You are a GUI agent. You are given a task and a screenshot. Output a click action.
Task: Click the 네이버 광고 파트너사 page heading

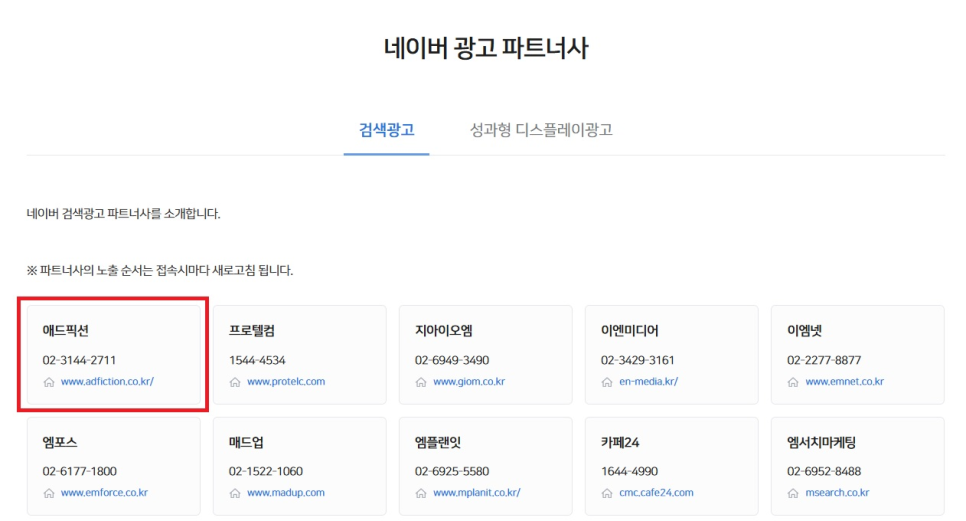coord(485,48)
